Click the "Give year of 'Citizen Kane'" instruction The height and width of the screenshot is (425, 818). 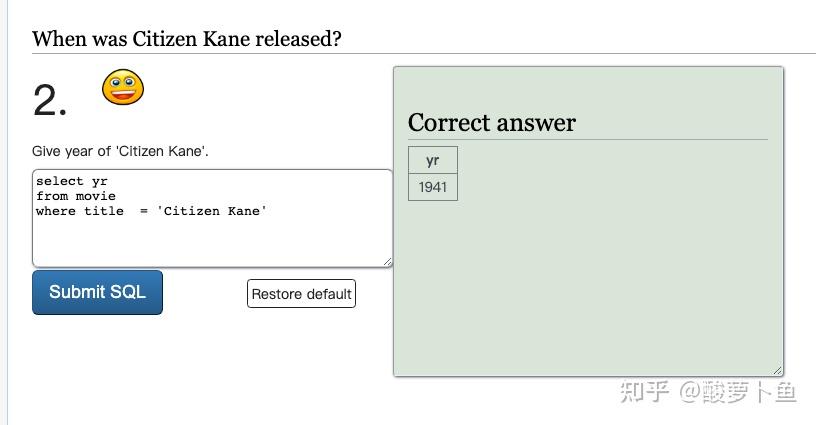[120, 151]
